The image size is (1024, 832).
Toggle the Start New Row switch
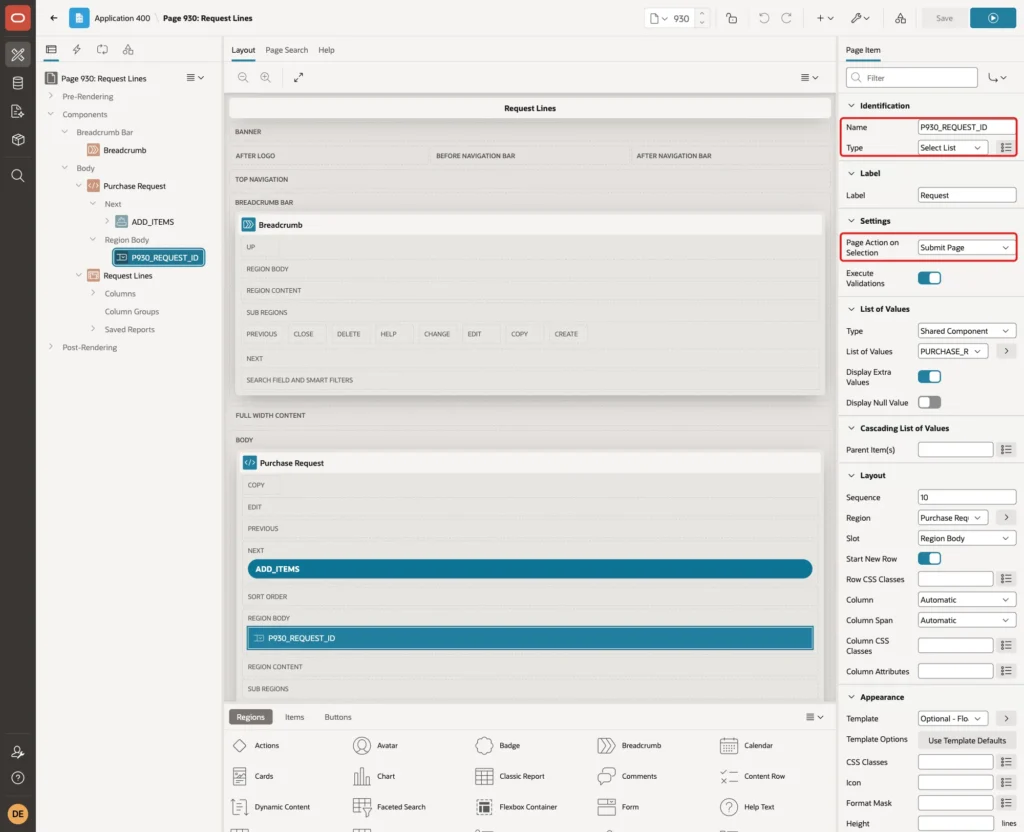click(929, 558)
